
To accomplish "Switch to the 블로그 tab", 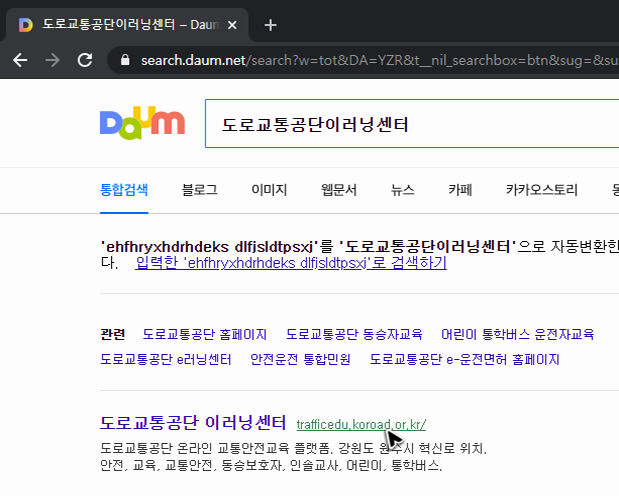I will pyautogui.click(x=199, y=190).
